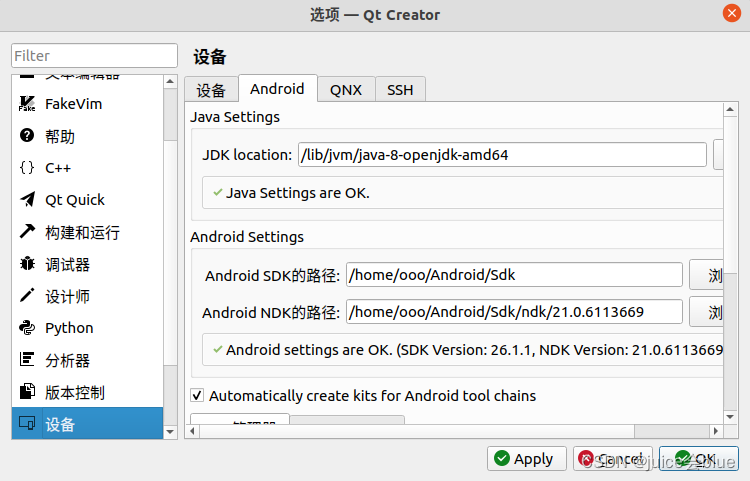
Task: Click the Apply button
Action: (527, 459)
